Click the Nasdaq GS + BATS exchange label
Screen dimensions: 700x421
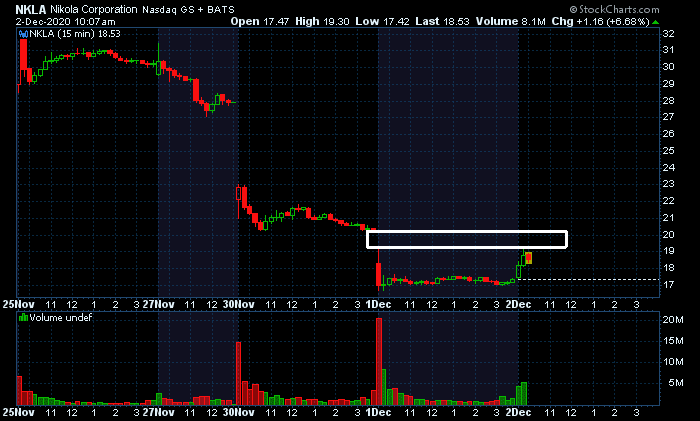[188, 9]
